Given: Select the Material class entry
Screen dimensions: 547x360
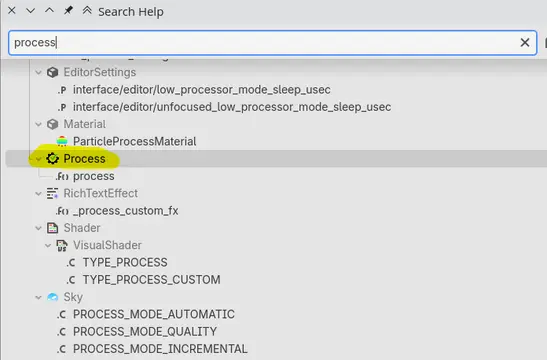Looking at the screenshot, I should pos(84,124).
